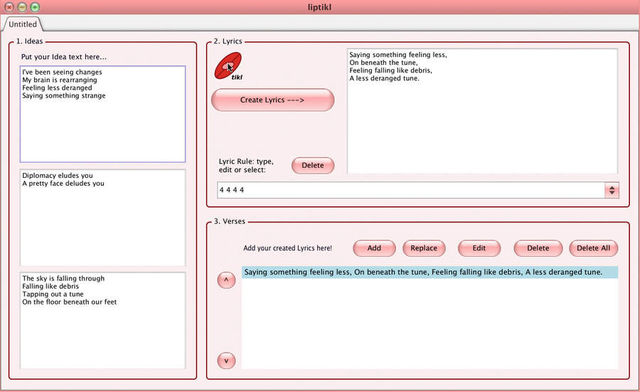Click the line 'Tapping out a tune'
Image resolution: width=640 pixels, height=392 pixels.
(53, 294)
